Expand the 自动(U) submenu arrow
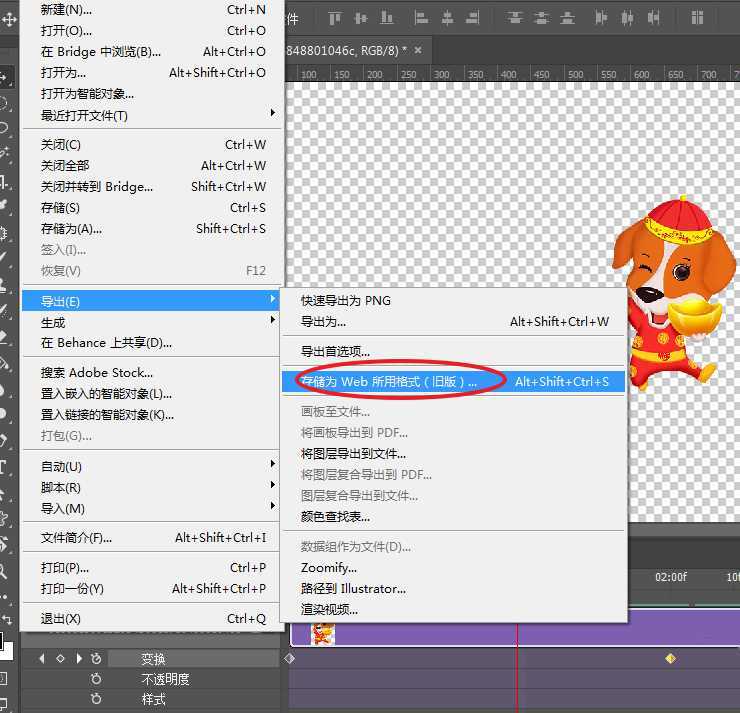 pos(272,464)
